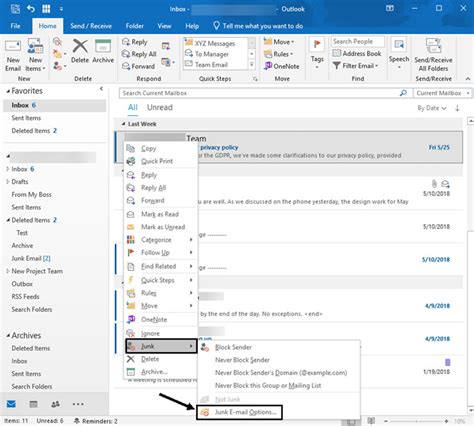474x426 pixels.
Task: Open the New Project Team folder
Action: [37, 271]
